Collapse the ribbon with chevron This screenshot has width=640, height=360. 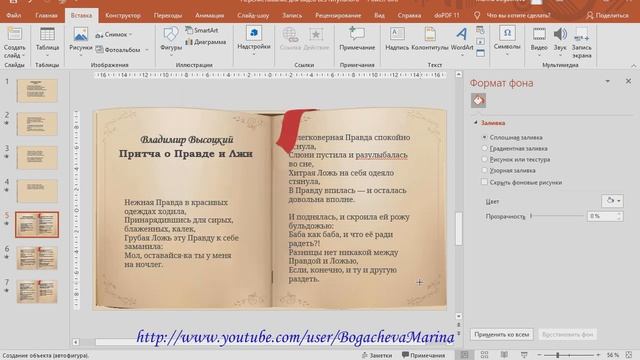click(633, 66)
